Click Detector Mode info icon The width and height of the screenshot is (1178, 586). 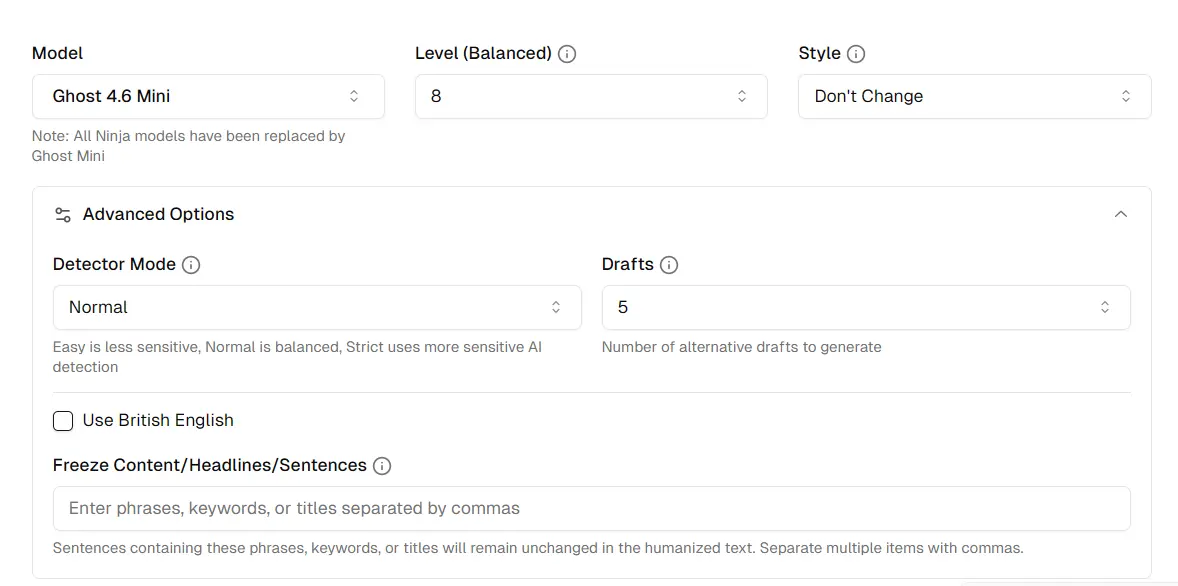pos(191,265)
